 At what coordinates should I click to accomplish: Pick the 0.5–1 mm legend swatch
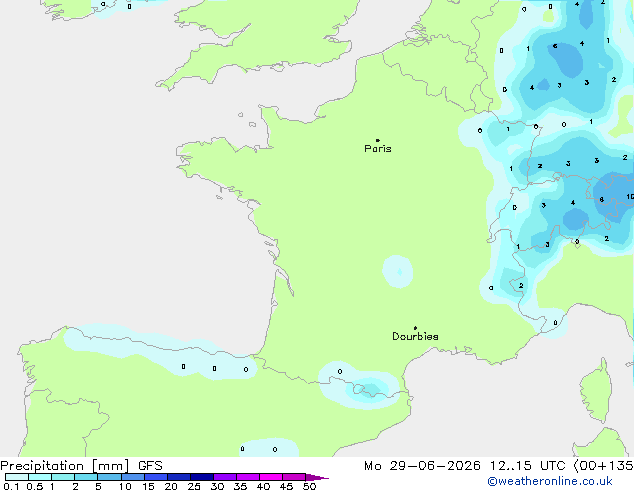click(40, 477)
